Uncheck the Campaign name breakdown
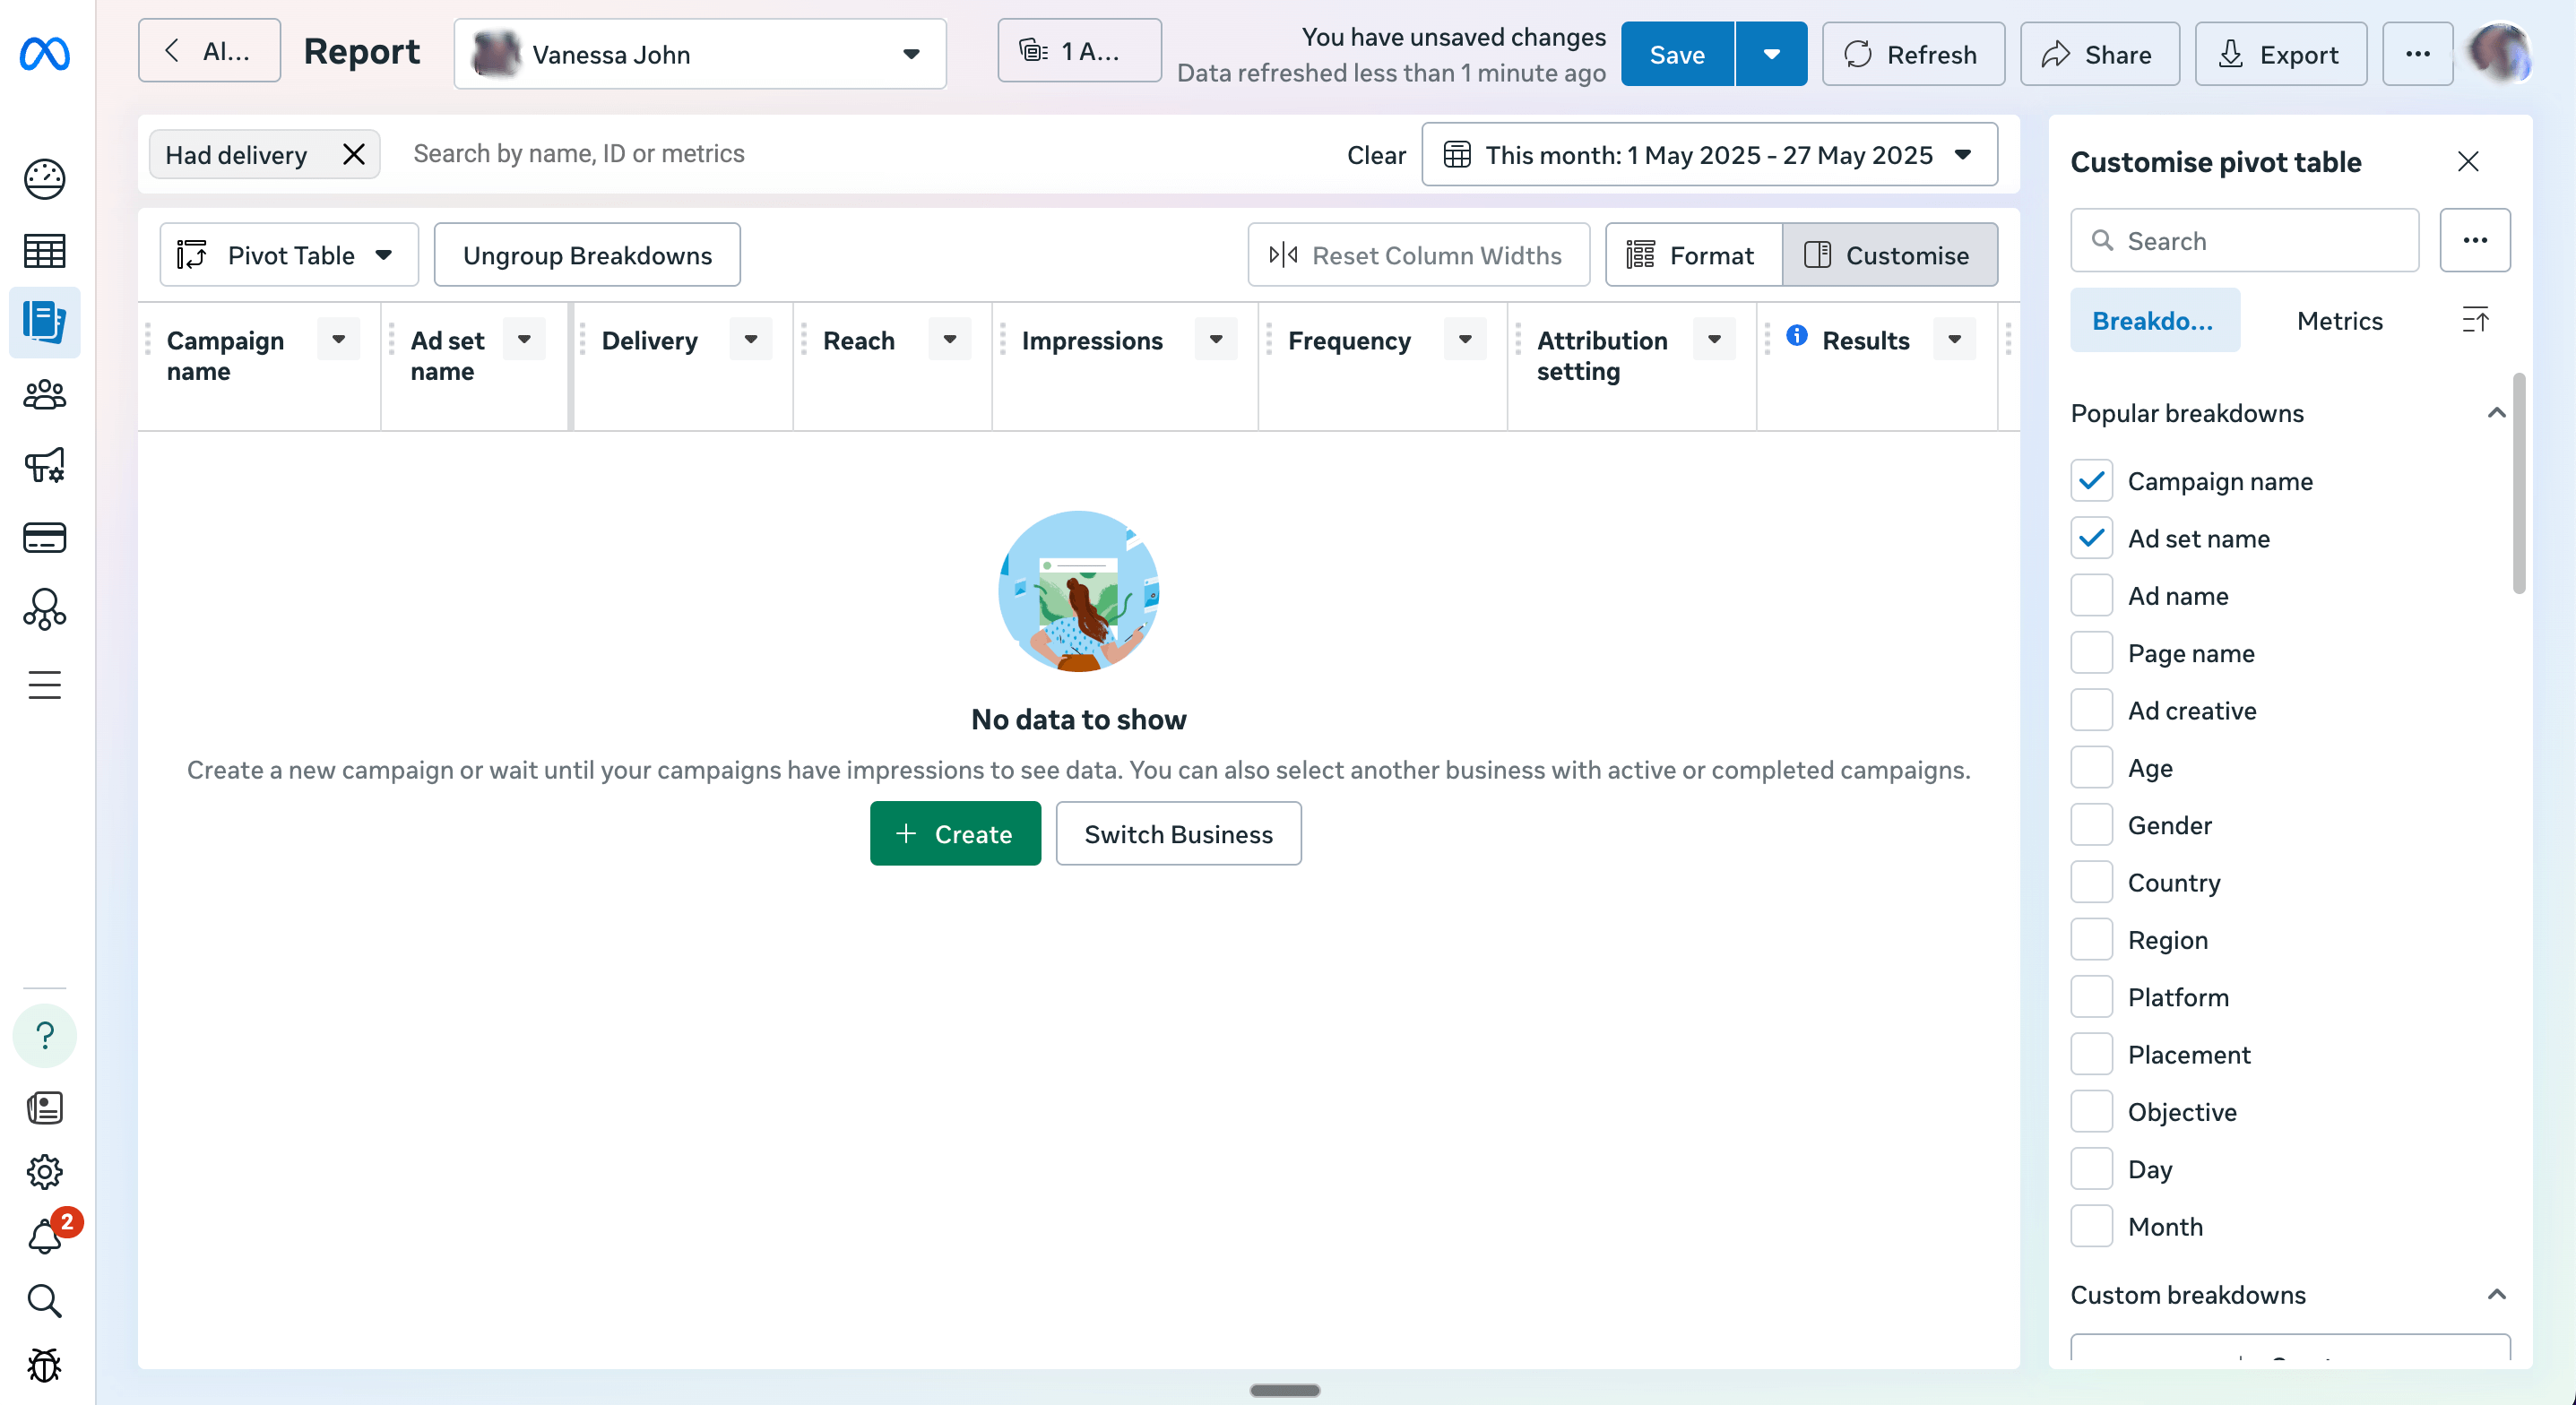The height and width of the screenshot is (1405, 2576). pos(2092,481)
